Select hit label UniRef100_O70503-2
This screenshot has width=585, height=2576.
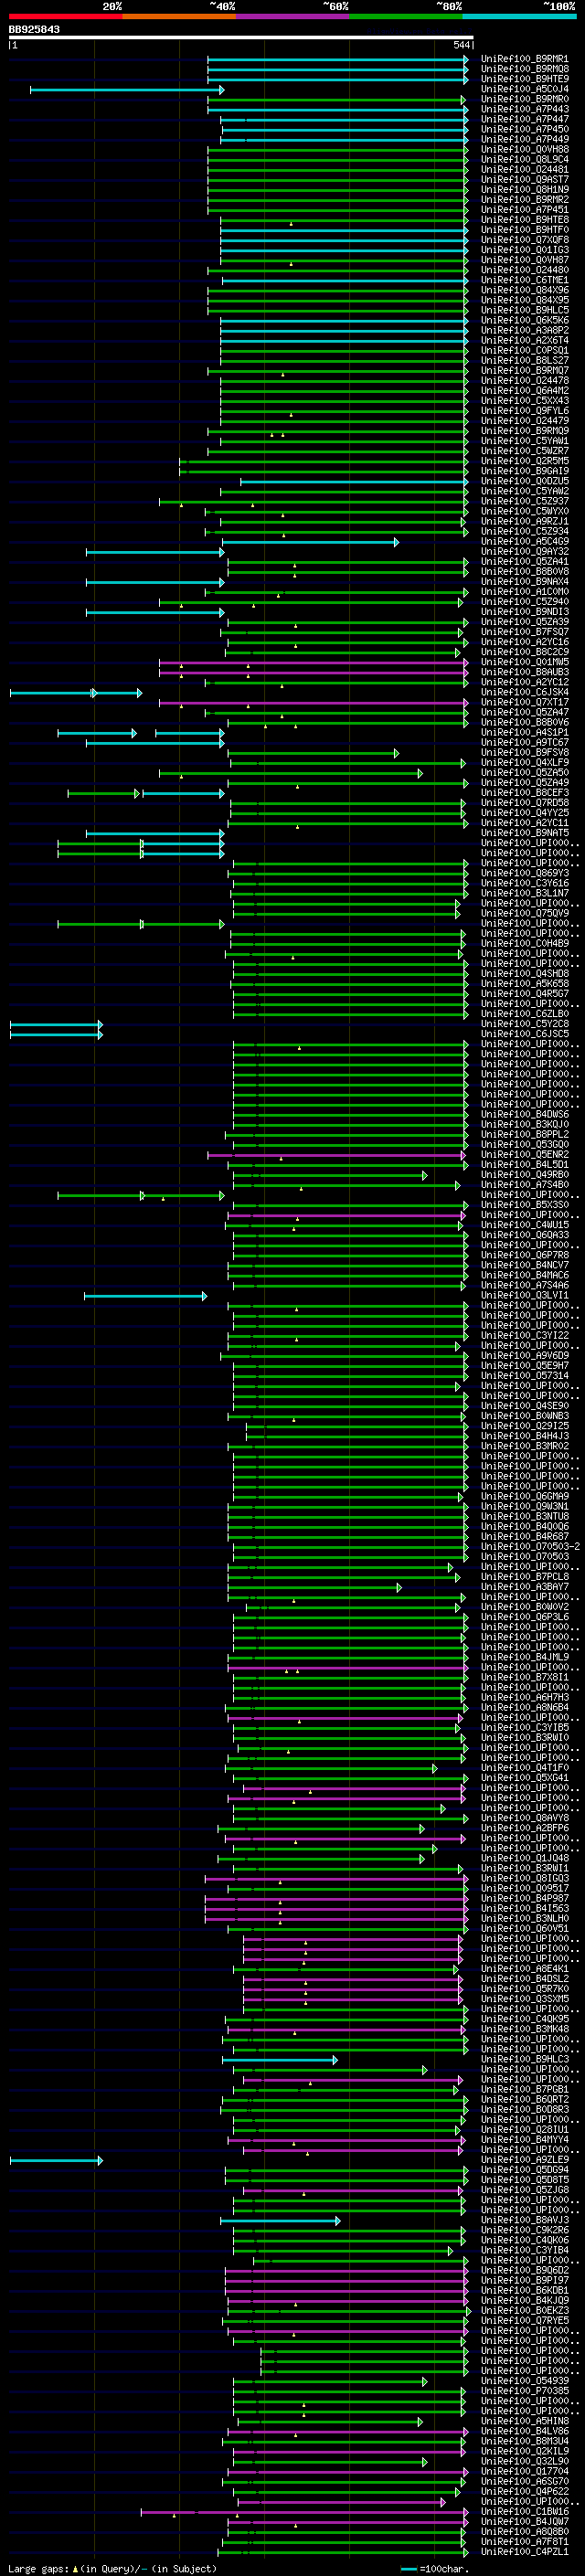coord(530,1547)
